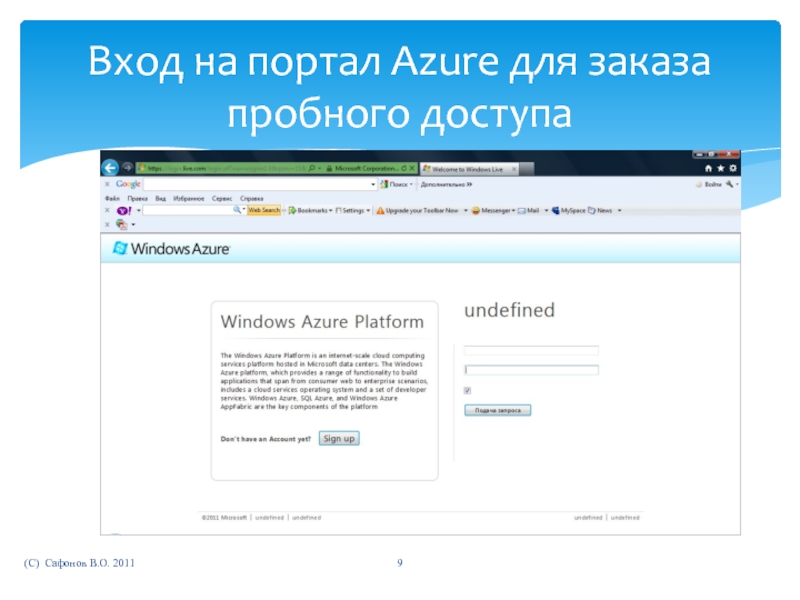Screen dimensions: 800x600
Task: Switch to Welcome to Windows Live tab
Action: coord(467,169)
